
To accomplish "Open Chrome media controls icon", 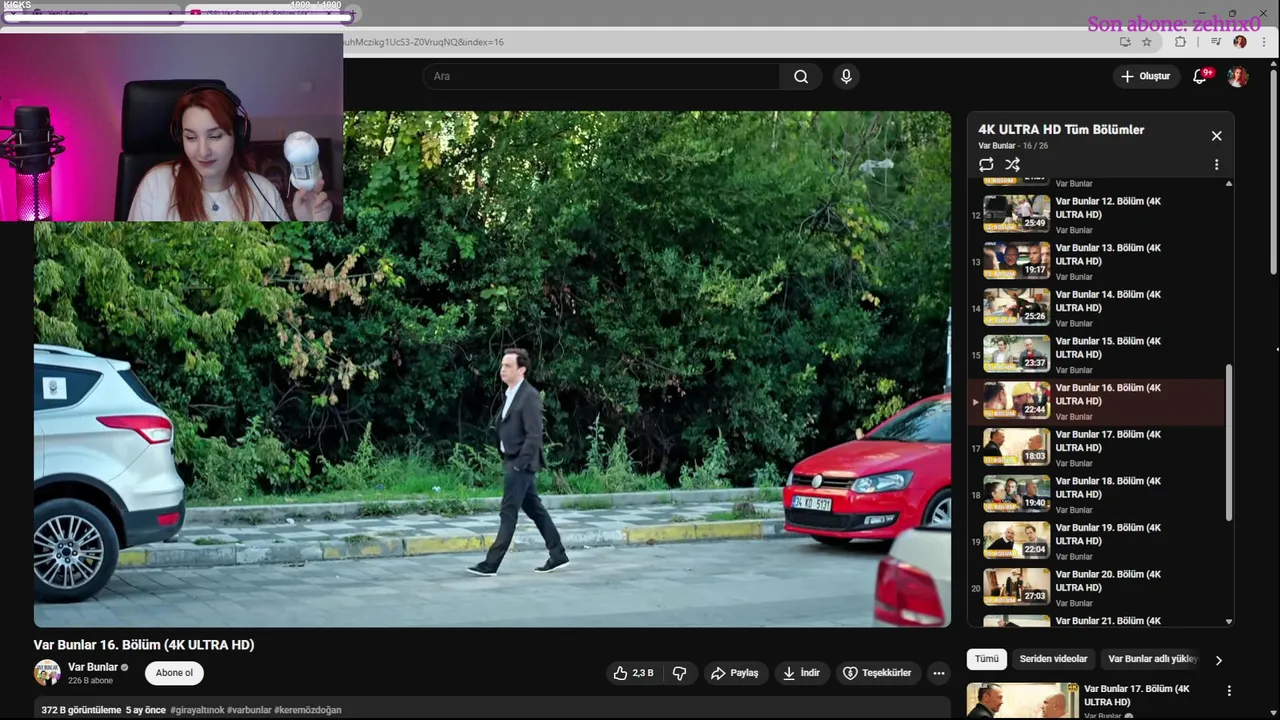I will tap(1215, 42).
